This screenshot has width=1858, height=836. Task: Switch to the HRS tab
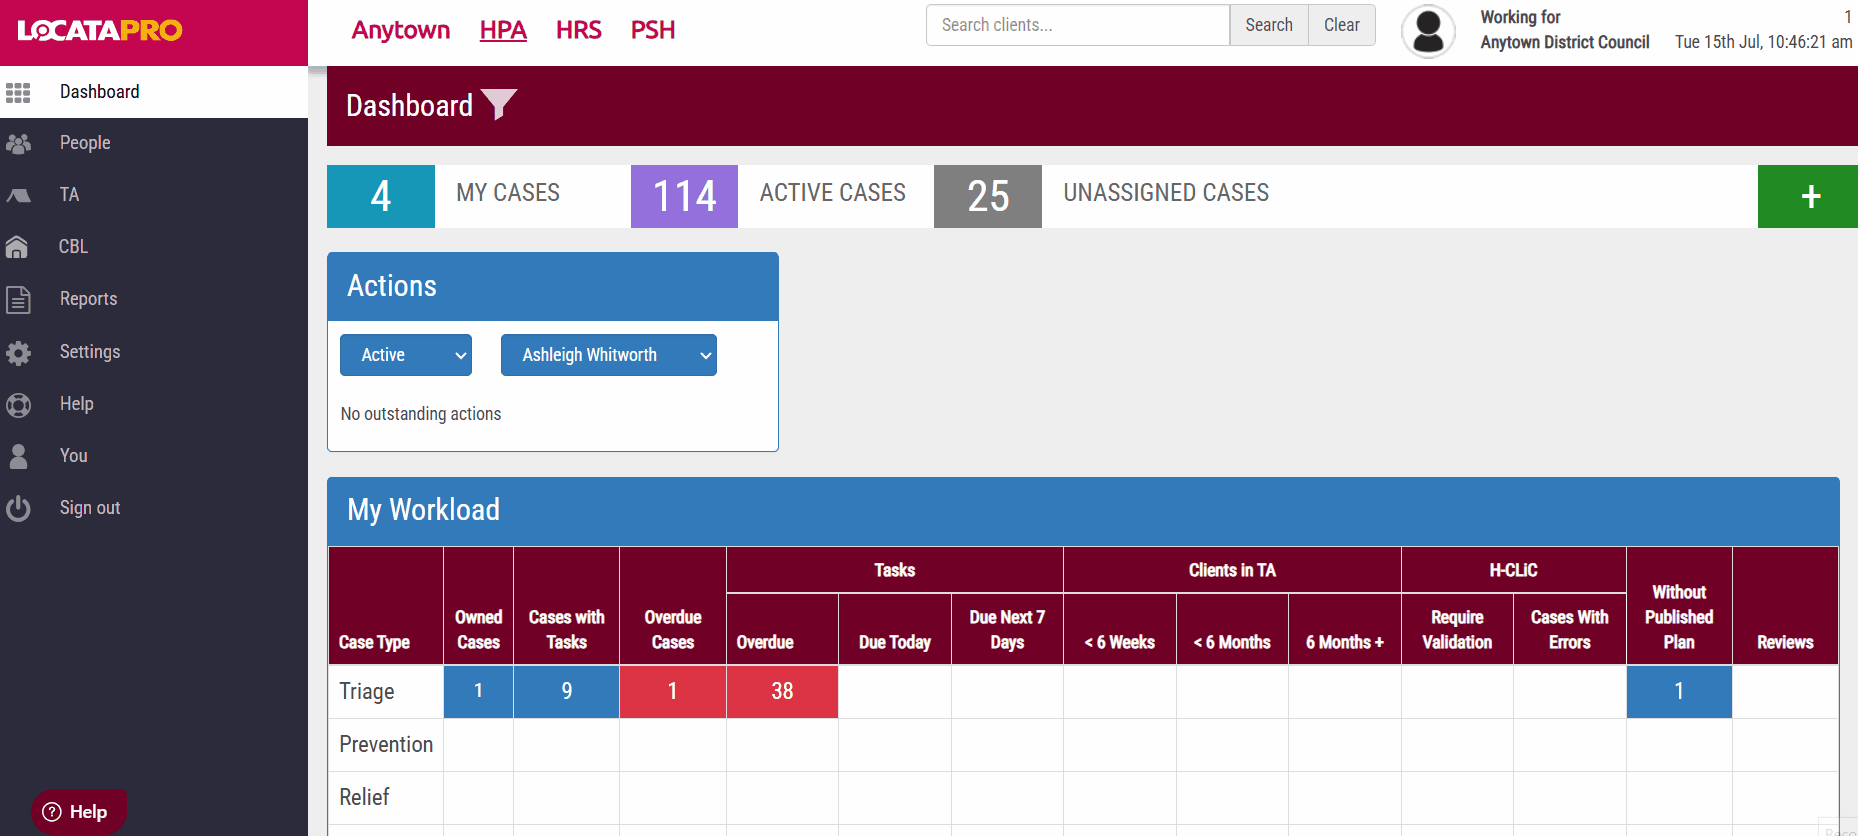click(579, 30)
